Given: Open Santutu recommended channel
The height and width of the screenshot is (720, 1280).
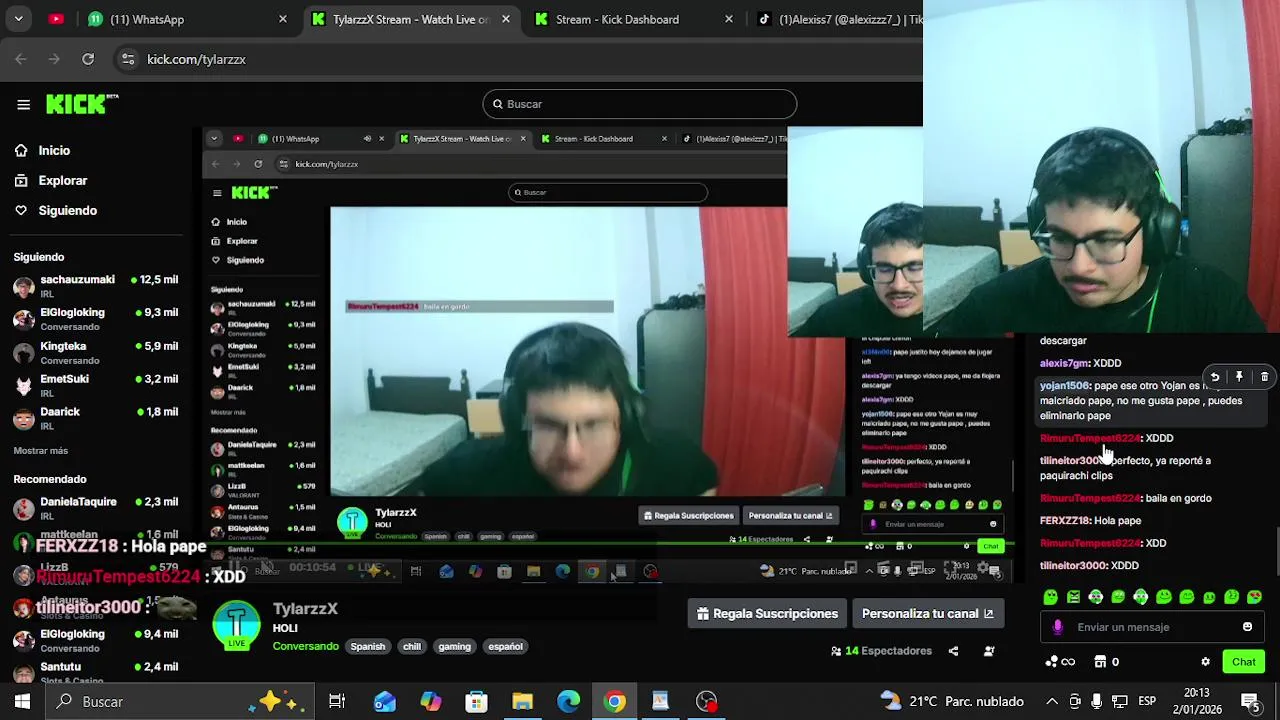Looking at the screenshot, I should pyautogui.click(x=96, y=673).
